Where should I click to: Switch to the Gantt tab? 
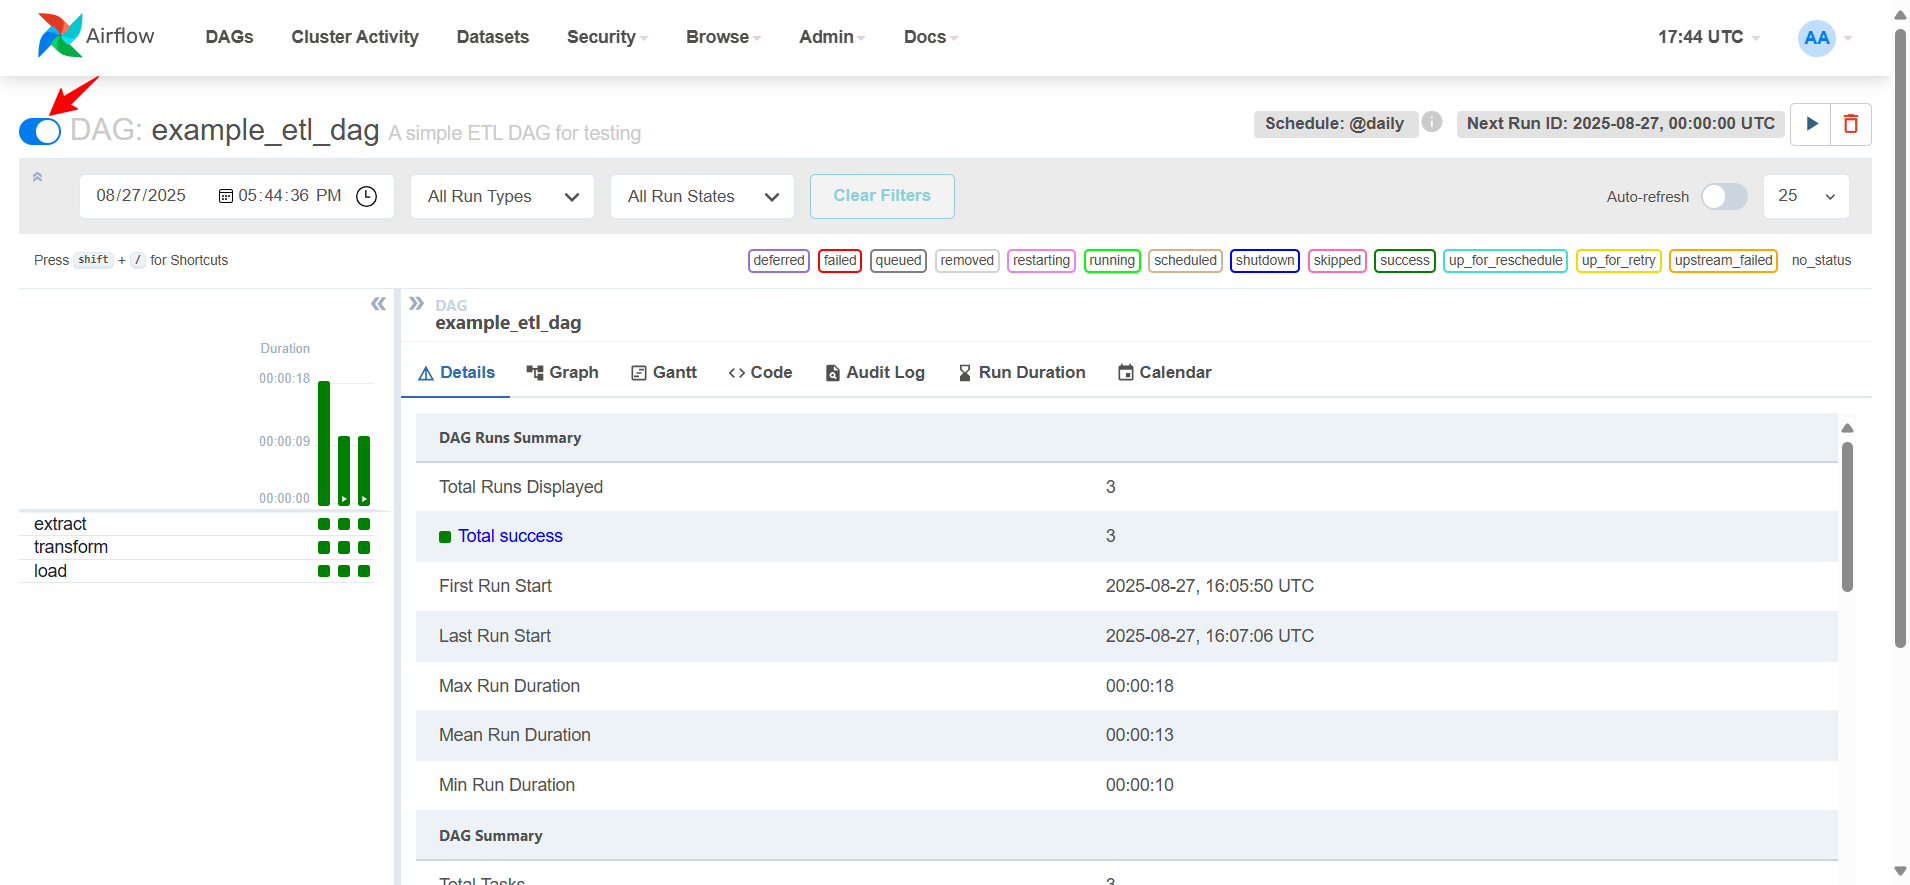(x=664, y=372)
